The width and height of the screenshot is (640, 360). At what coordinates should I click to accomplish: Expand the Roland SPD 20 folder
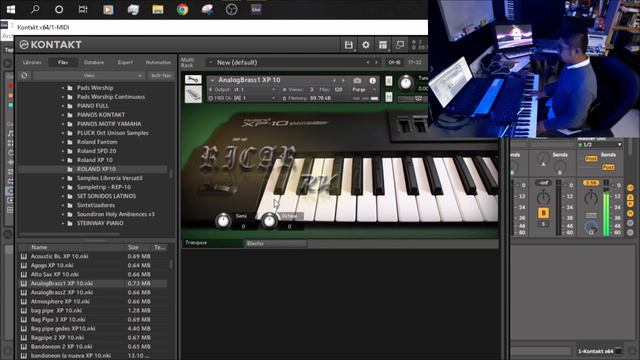(63, 151)
